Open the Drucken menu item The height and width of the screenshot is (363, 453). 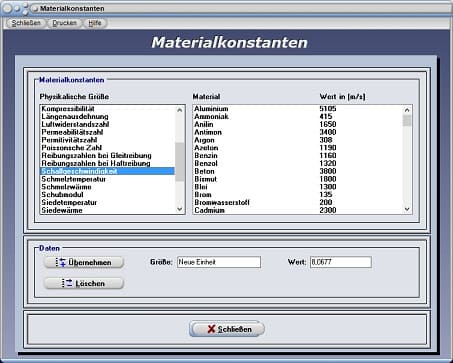[64, 23]
